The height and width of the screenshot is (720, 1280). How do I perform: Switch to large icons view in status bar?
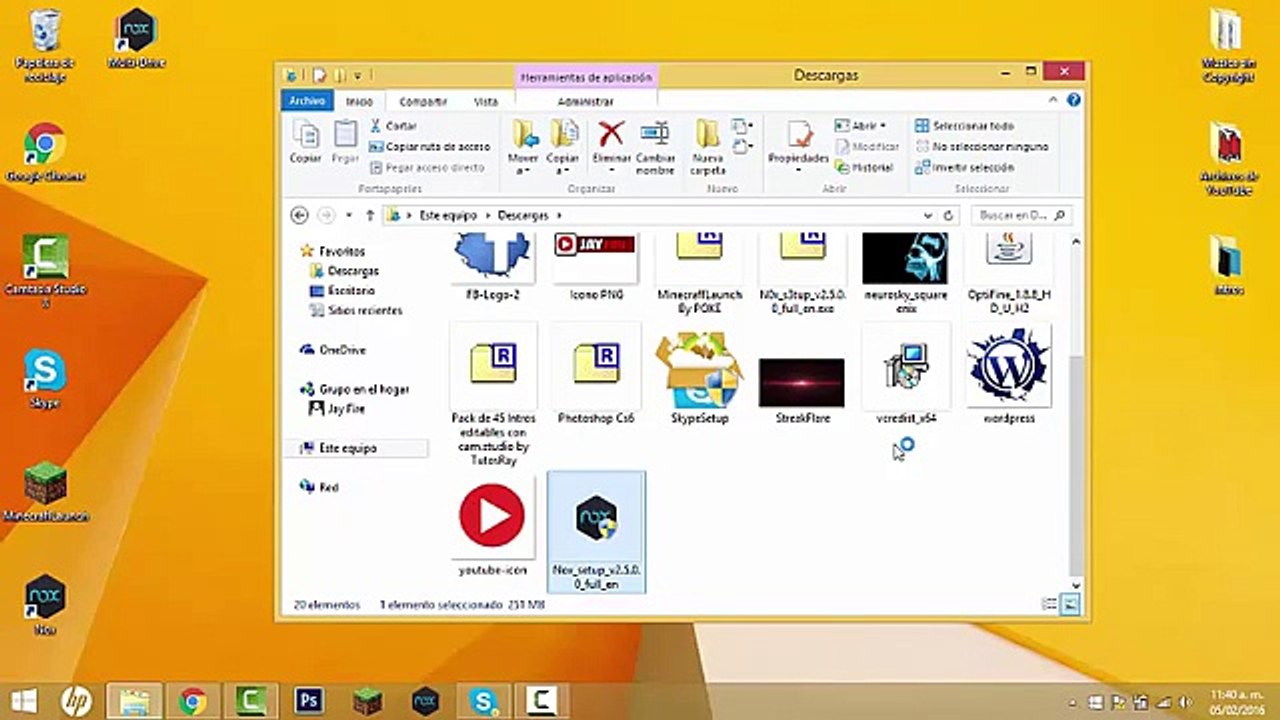[x=1070, y=605]
